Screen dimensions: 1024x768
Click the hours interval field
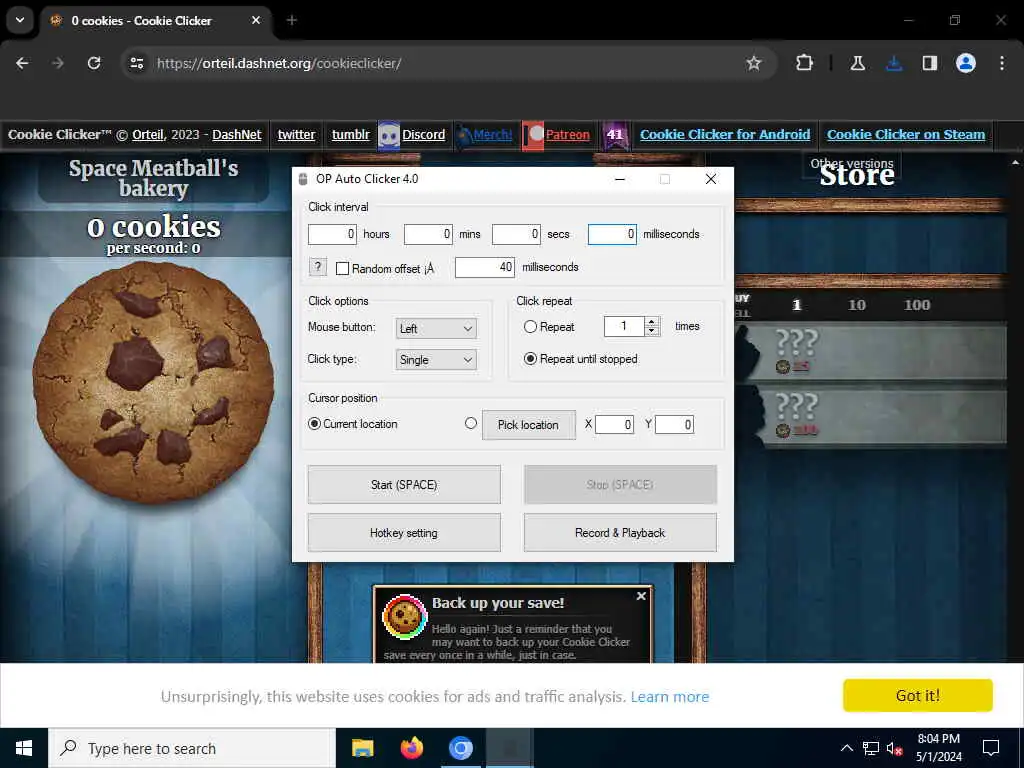click(332, 234)
